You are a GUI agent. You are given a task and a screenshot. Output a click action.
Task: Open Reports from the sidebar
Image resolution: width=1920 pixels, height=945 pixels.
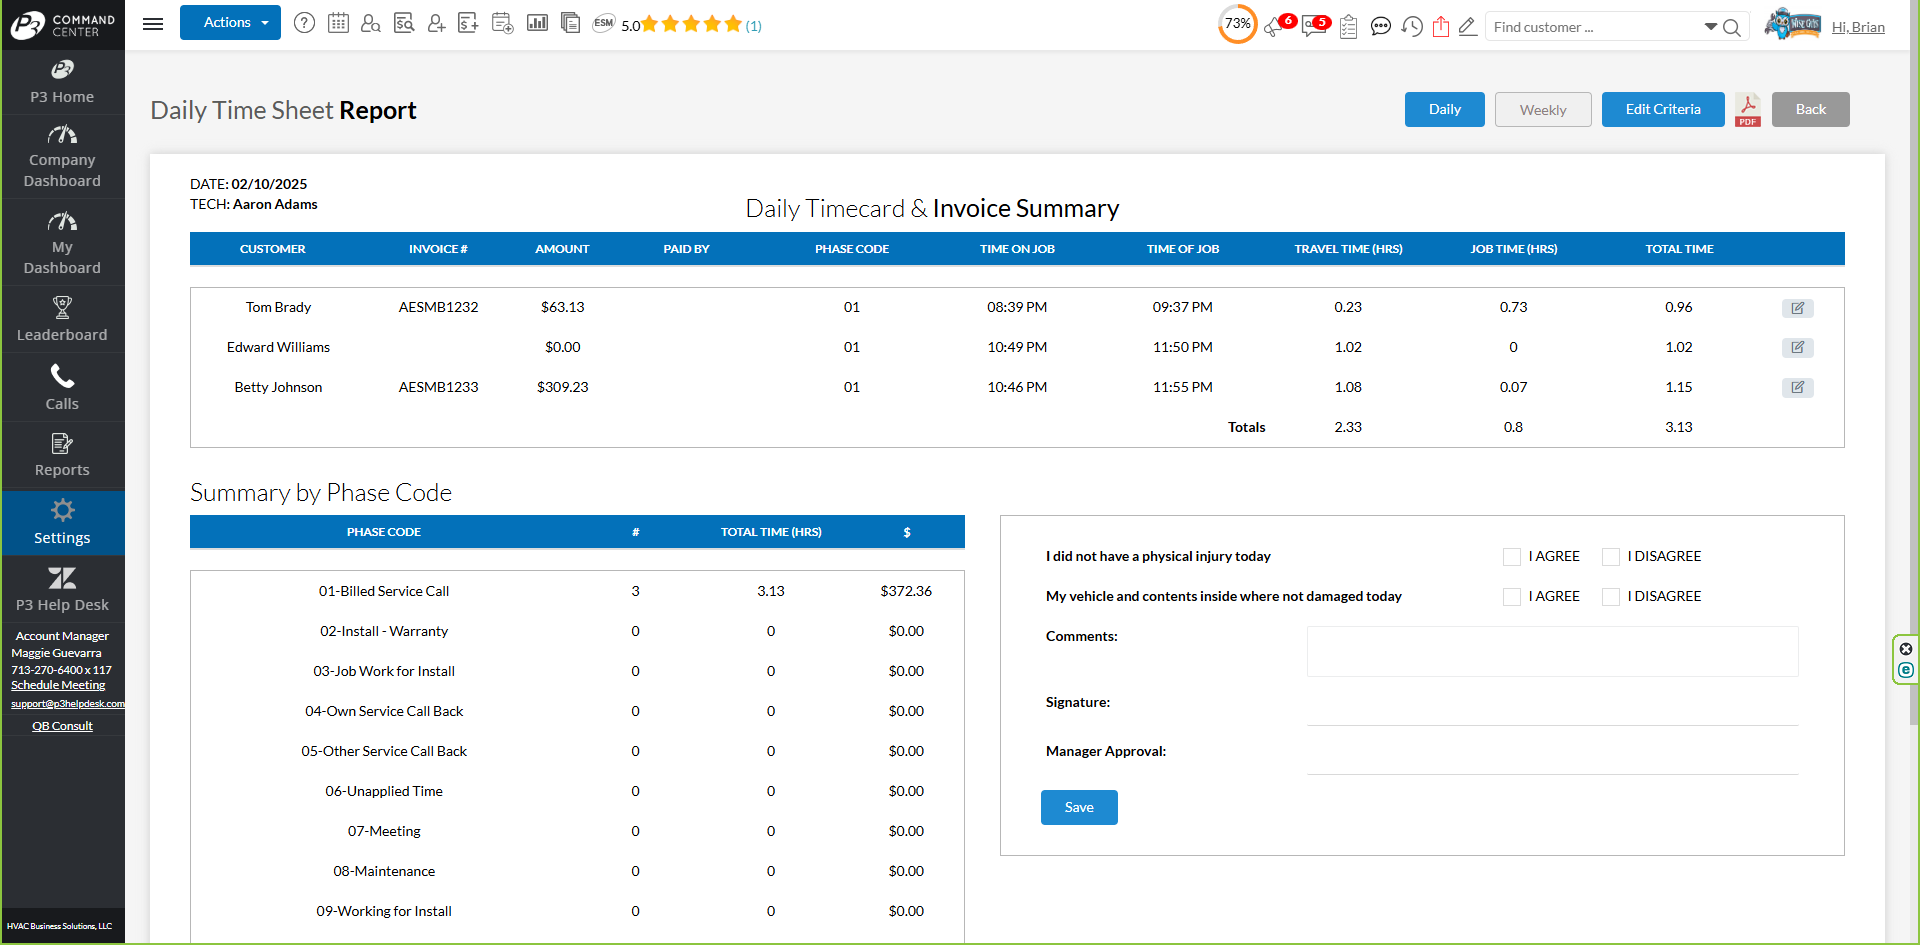(62, 455)
